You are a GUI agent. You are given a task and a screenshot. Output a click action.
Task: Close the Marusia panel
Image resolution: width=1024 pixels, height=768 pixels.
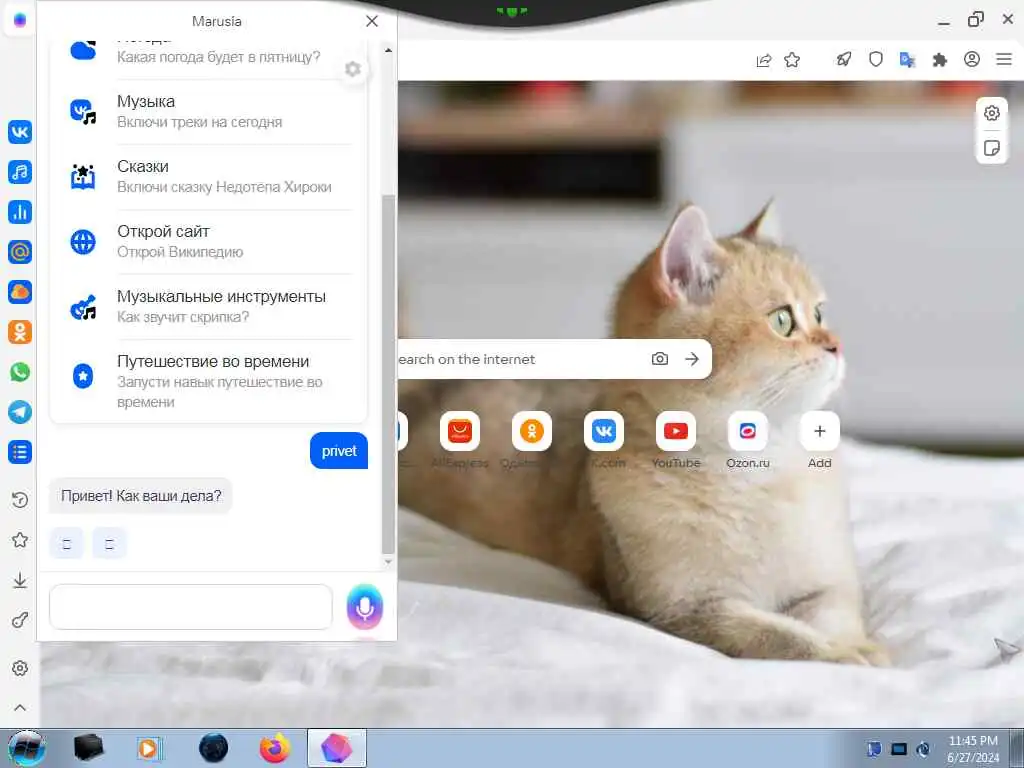tap(372, 21)
